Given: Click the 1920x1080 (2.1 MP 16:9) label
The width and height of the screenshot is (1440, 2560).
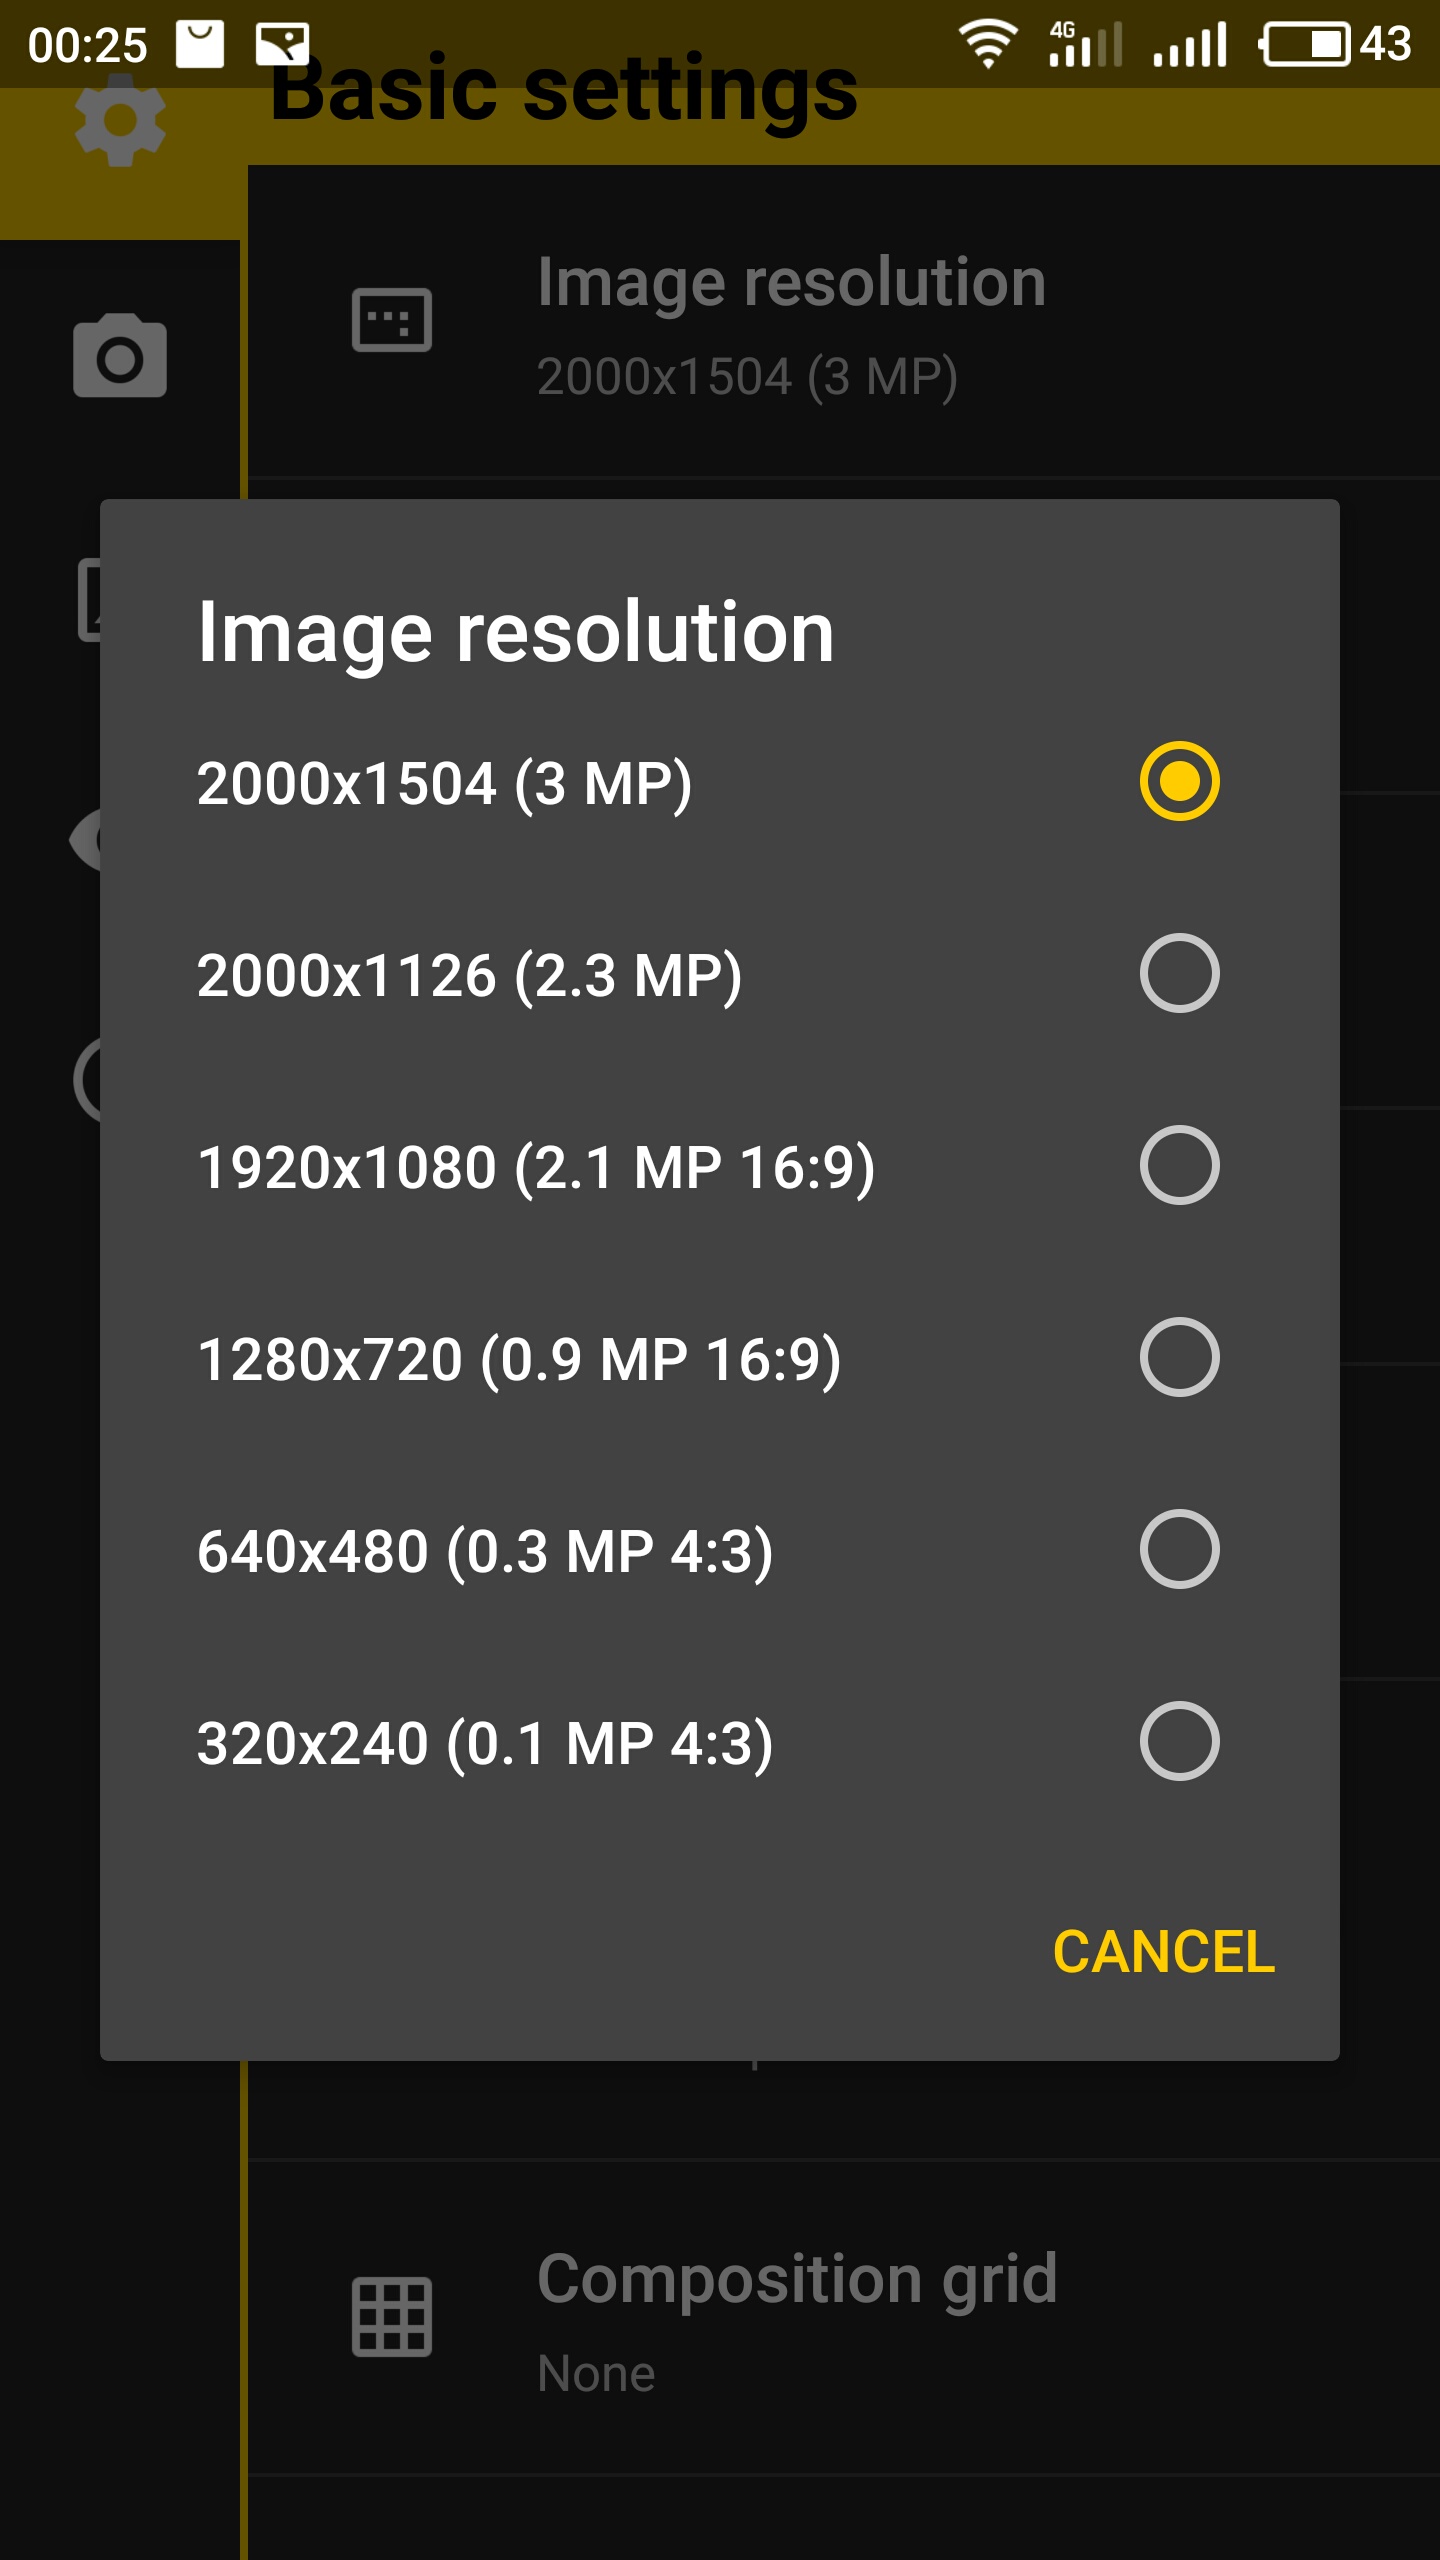Looking at the screenshot, I should pyautogui.click(x=536, y=1167).
